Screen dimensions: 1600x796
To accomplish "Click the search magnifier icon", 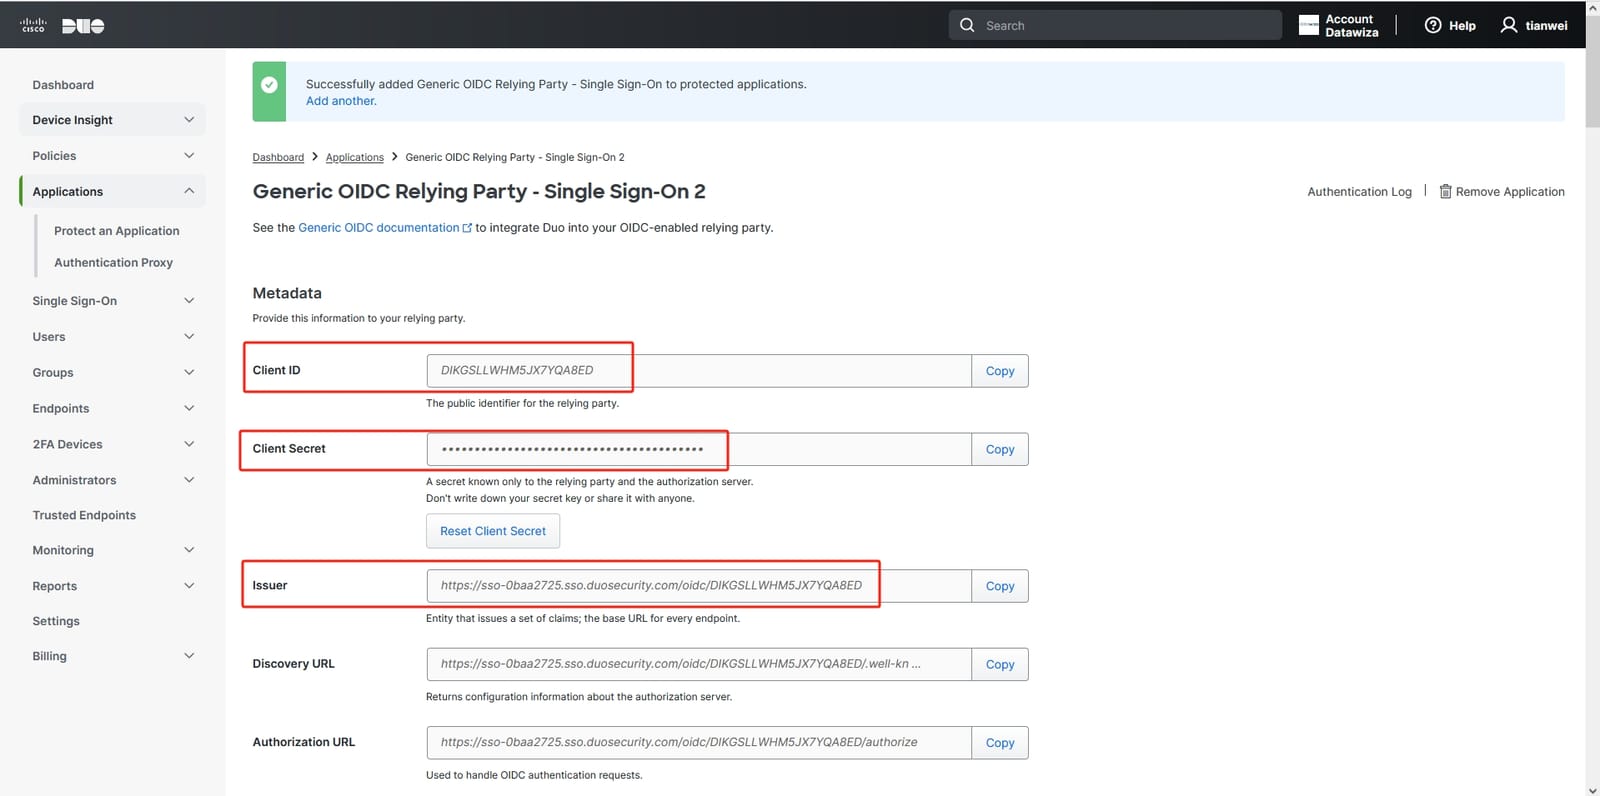I will coord(967,25).
